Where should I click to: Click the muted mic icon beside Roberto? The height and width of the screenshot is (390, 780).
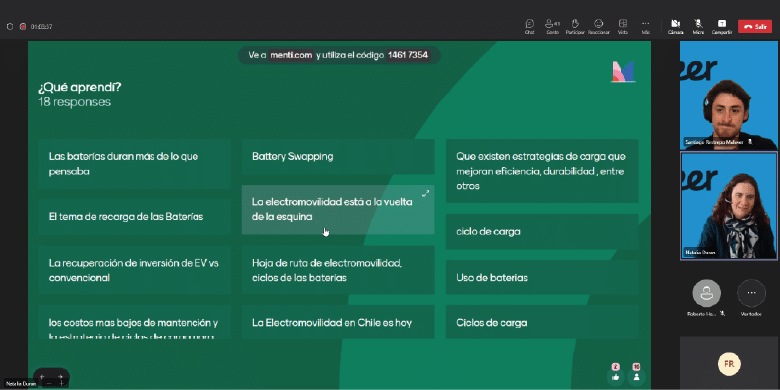(x=723, y=314)
